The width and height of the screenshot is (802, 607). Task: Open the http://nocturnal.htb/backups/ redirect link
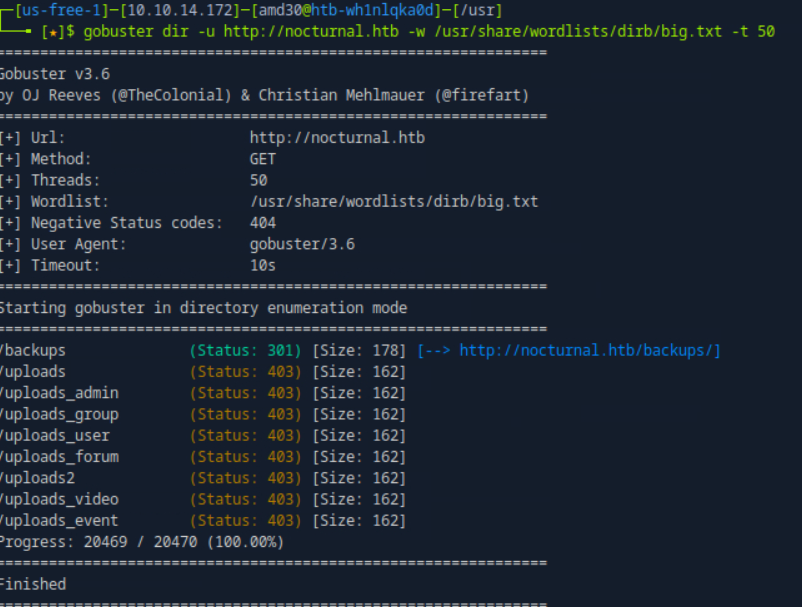point(589,351)
